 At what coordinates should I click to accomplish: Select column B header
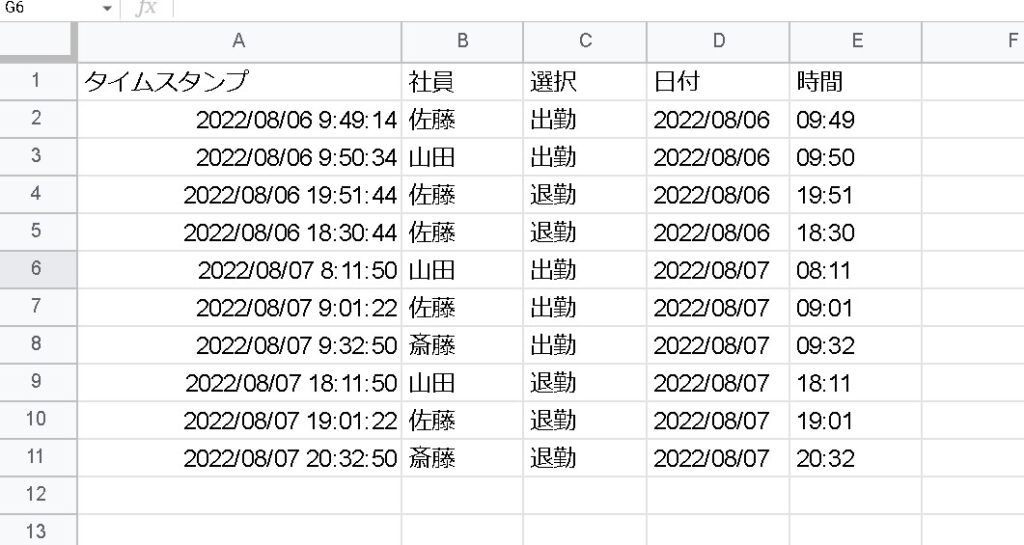click(x=462, y=41)
